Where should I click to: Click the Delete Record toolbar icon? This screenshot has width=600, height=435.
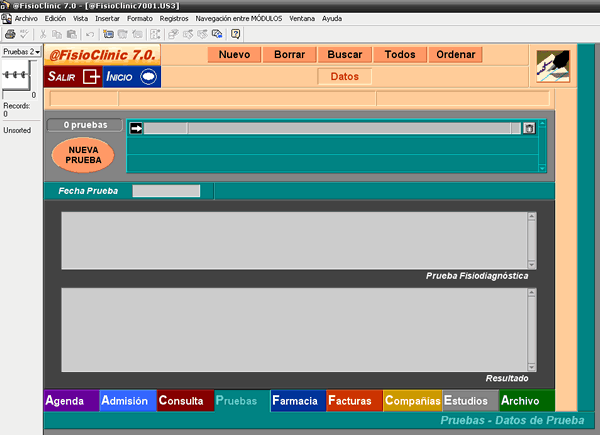click(137, 34)
